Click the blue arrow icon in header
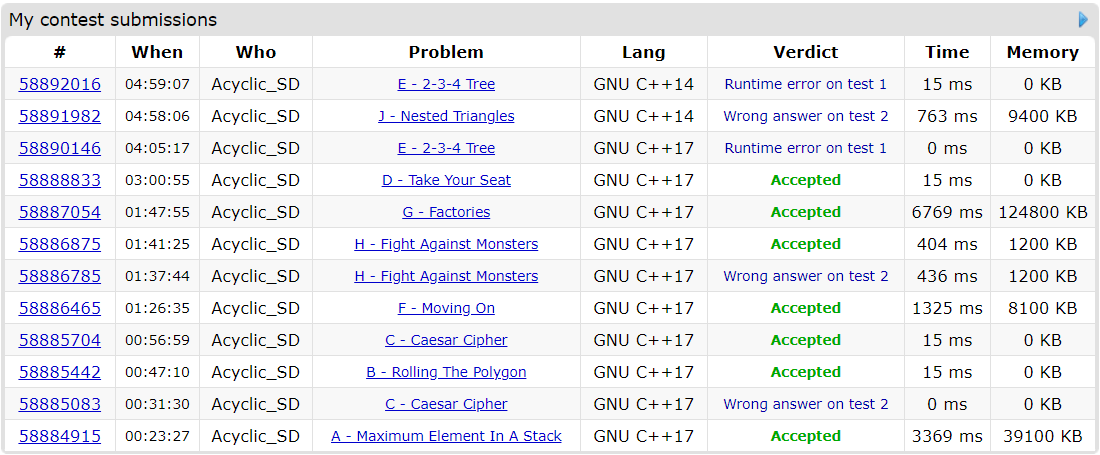Image resolution: width=1100 pixels, height=455 pixels. click(1083, 20)
